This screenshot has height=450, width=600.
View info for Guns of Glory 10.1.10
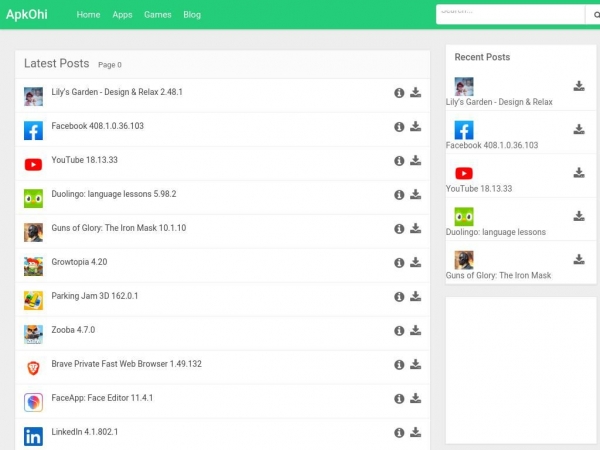point(399,229)
